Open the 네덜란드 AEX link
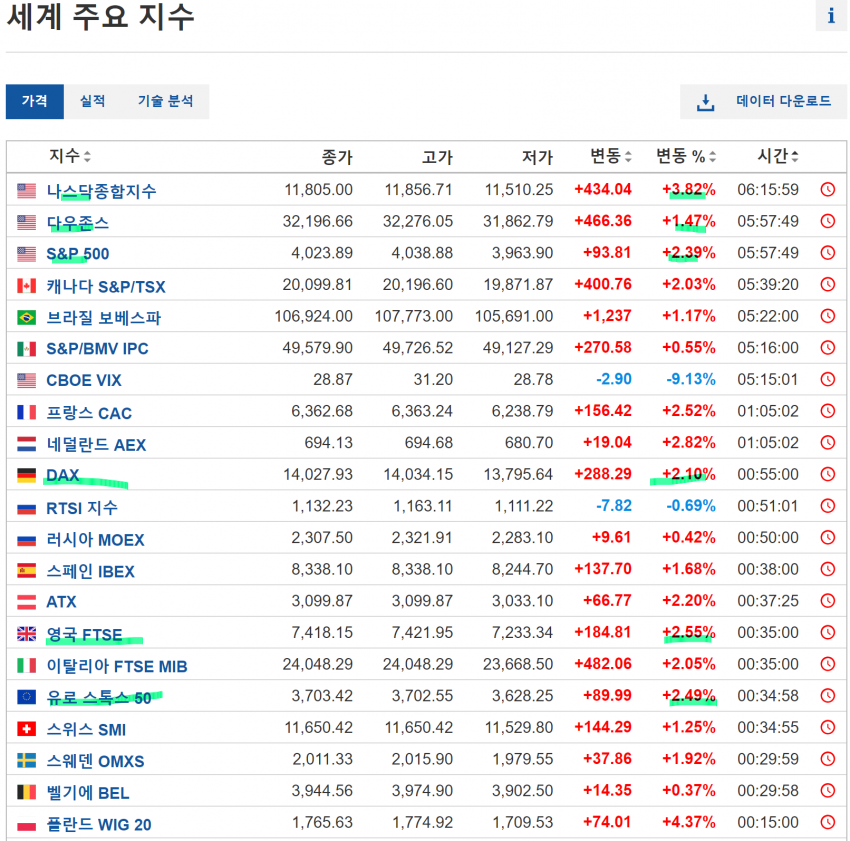The image size is (850, 841). tap(96, 445)
